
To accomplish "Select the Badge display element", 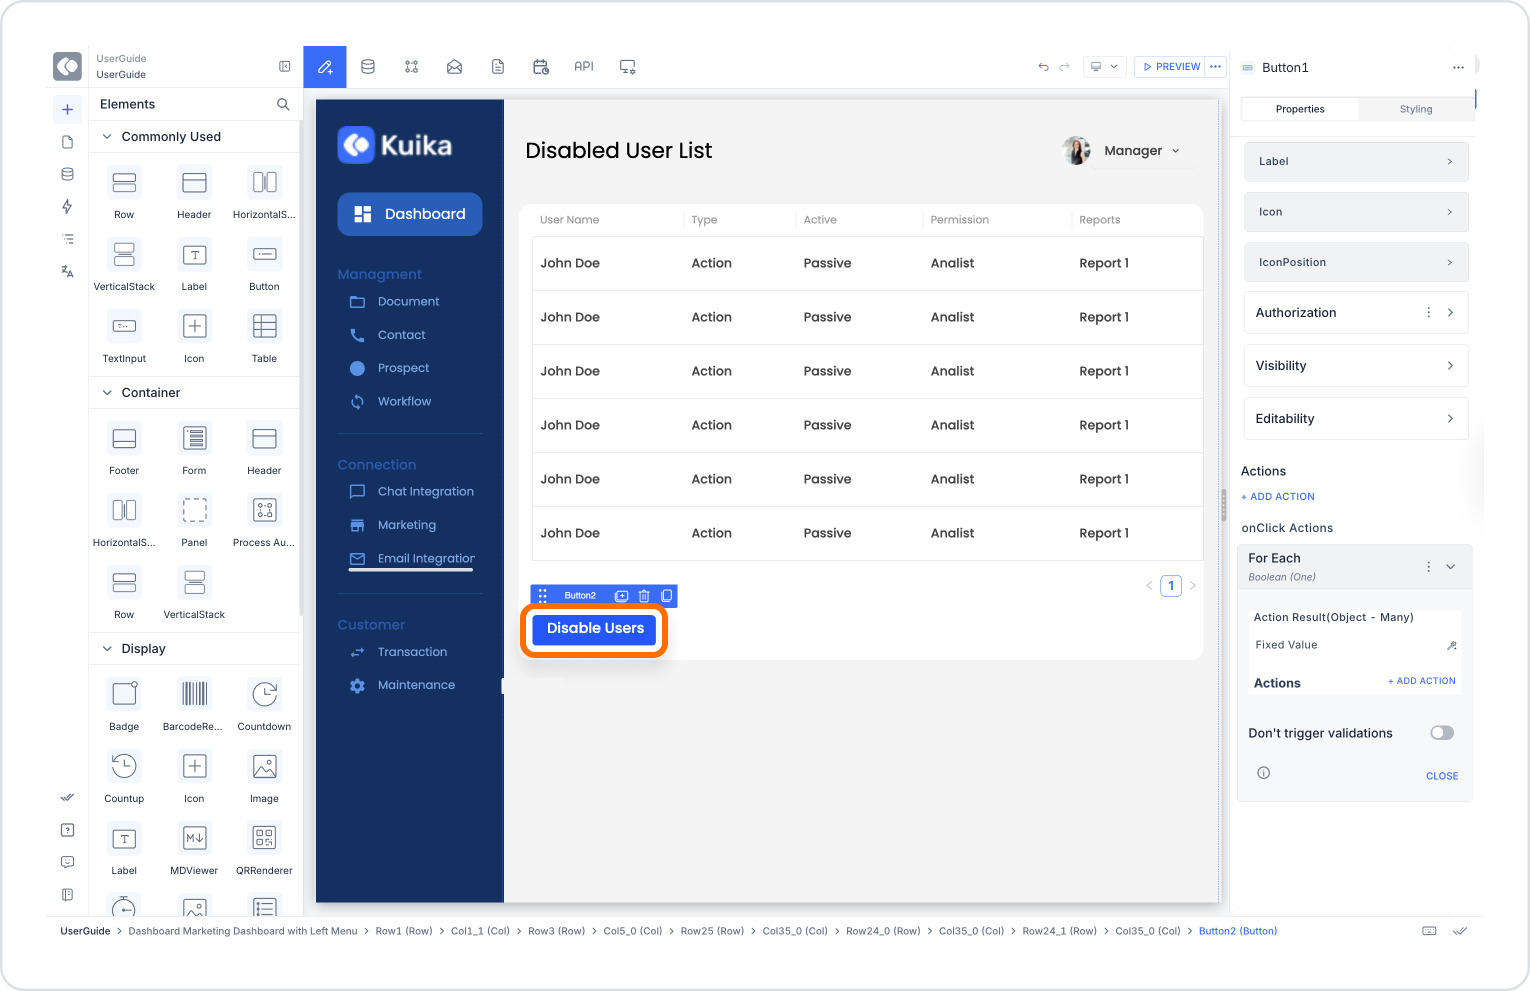I will click(x=124, y=705).
